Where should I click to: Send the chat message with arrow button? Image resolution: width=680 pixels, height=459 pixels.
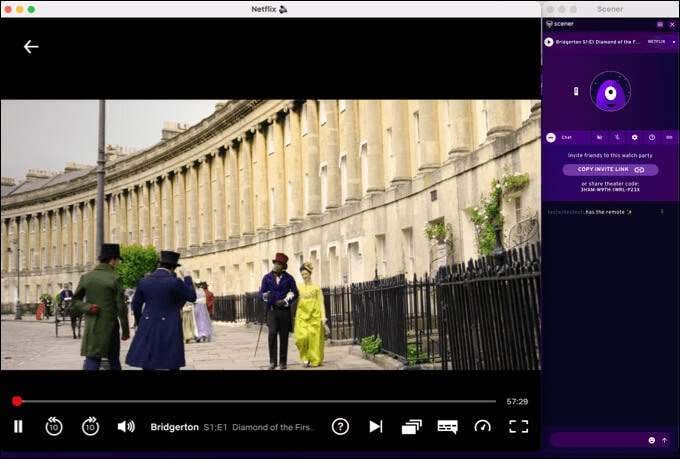[664, 440]
